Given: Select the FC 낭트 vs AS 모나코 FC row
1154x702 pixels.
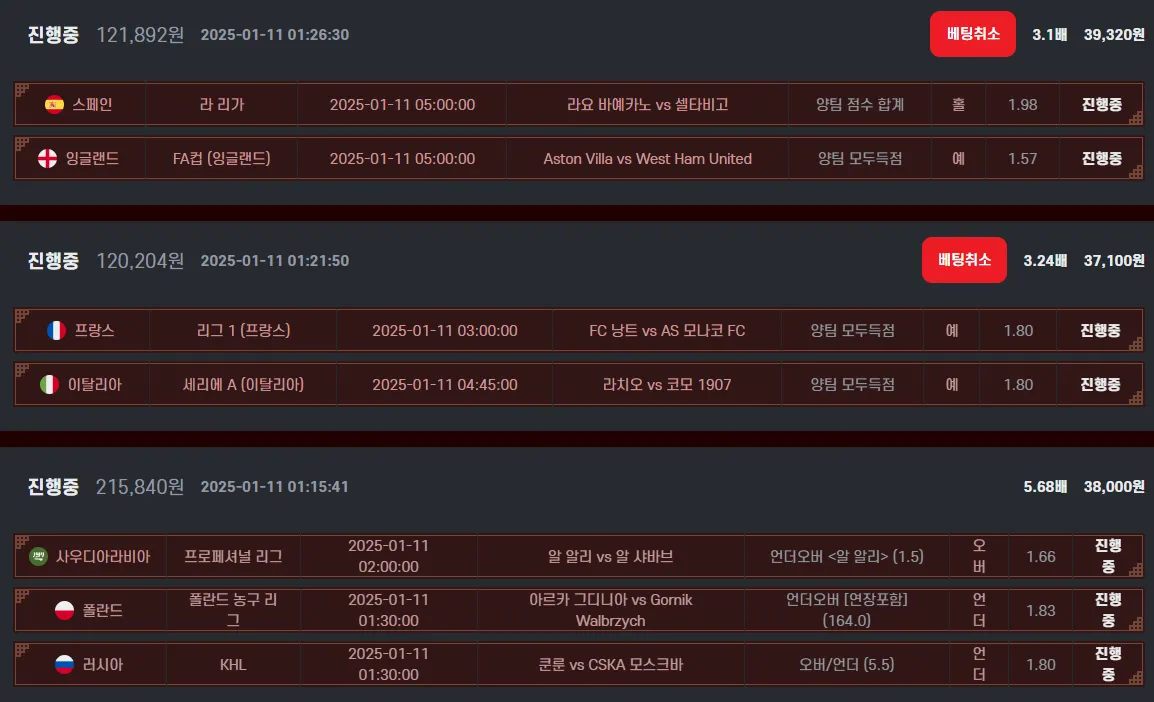Looking at the screenshot, I should pyautogui.click(x=578, y=330).
